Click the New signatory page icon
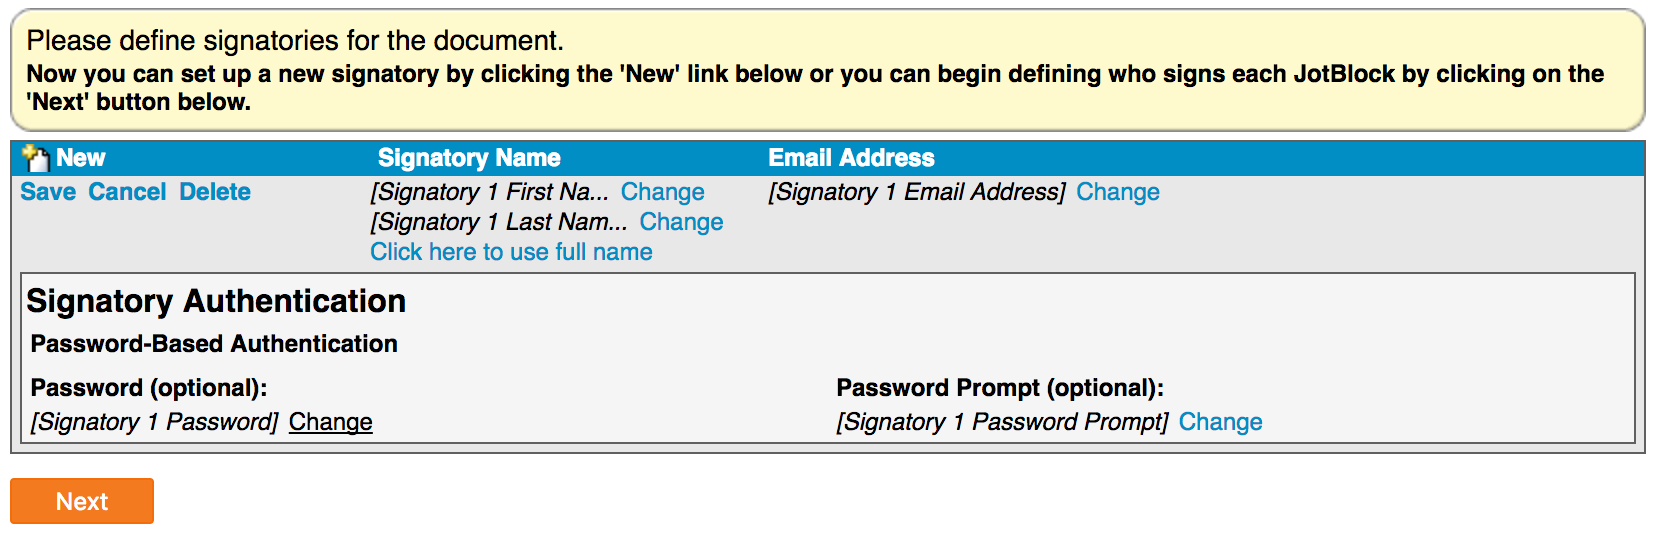The height and width of the screenshot is (534, 1656). [36, 158]
